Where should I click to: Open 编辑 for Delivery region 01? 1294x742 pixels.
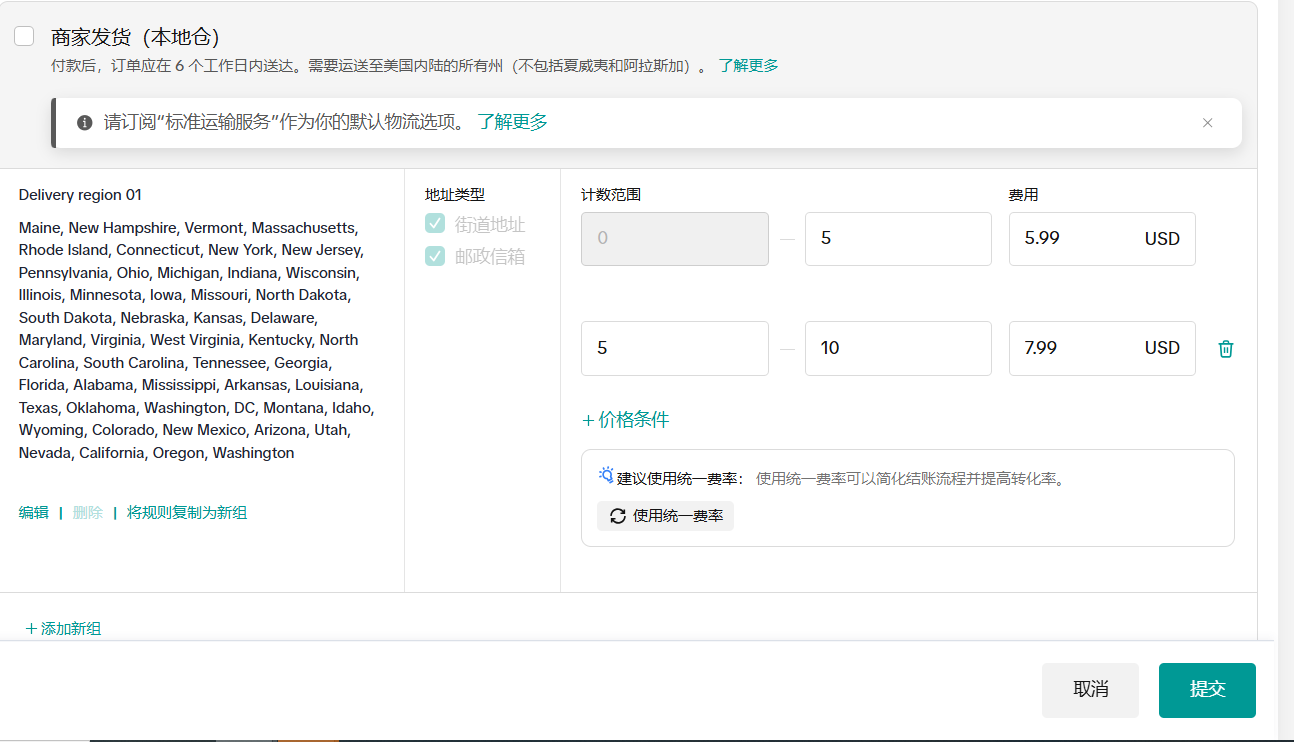pos(33,513)
